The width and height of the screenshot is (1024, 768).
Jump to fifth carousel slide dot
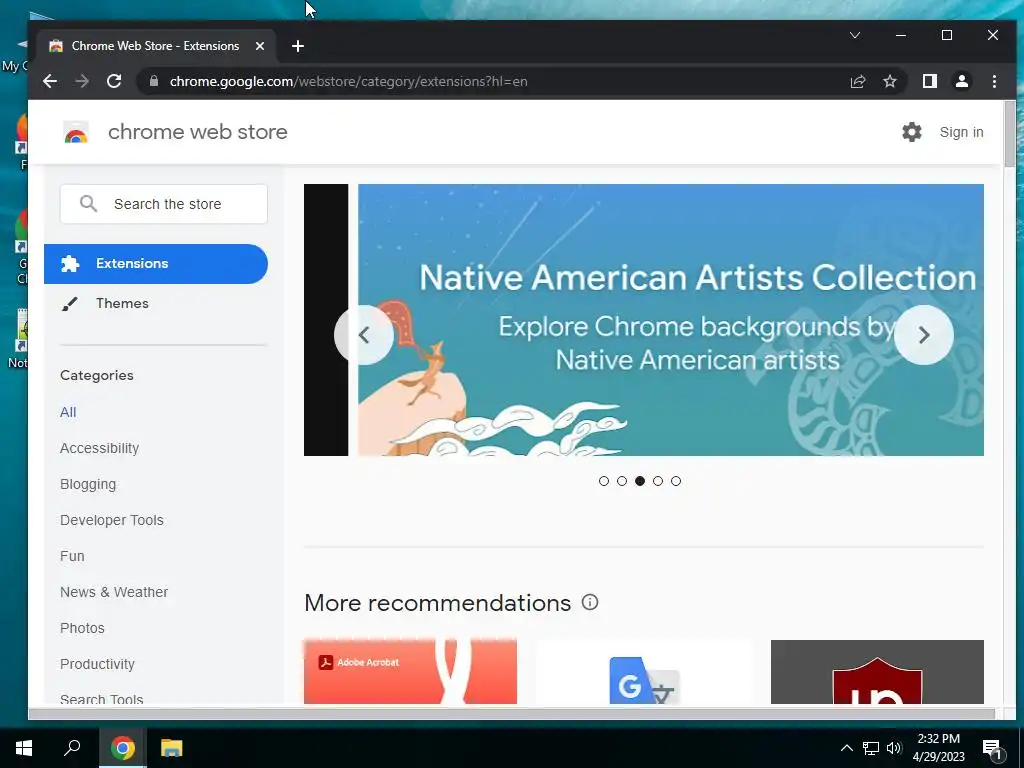pyautogui.click(x=676, y=481)
